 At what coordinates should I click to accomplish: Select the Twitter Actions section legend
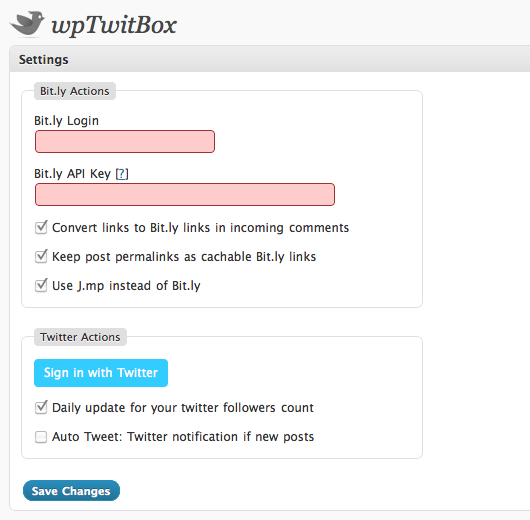[80, 337]
